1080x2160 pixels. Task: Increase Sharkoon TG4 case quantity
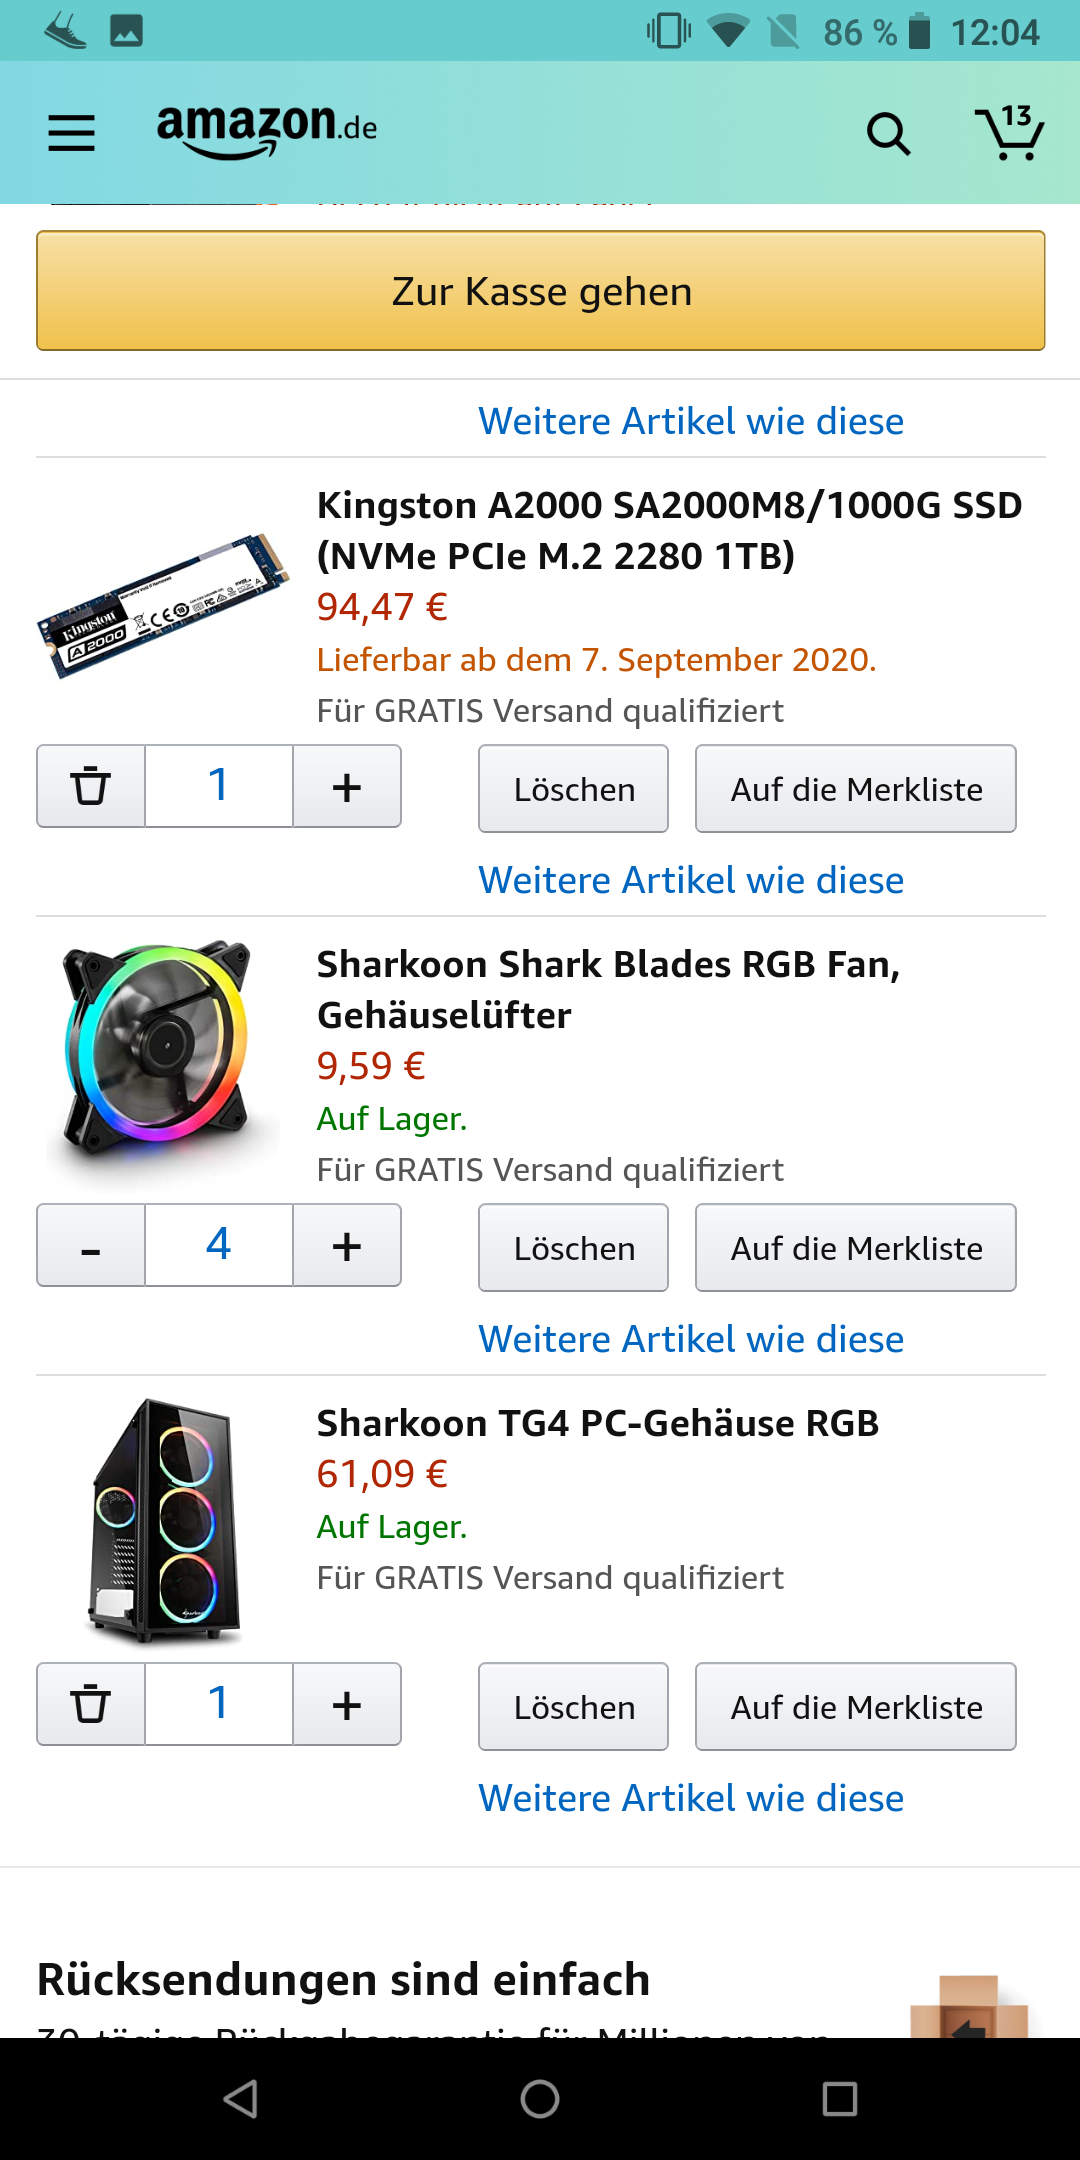346,1704
